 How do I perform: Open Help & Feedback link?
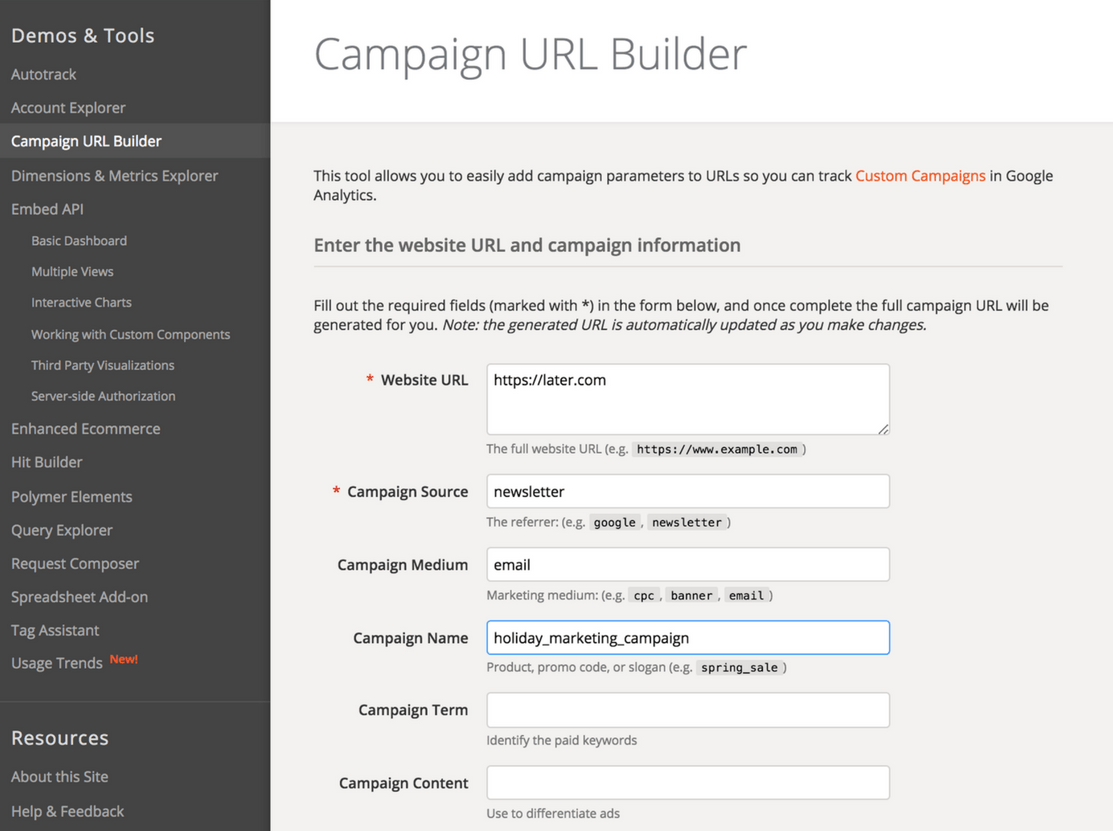coord(67,811)
